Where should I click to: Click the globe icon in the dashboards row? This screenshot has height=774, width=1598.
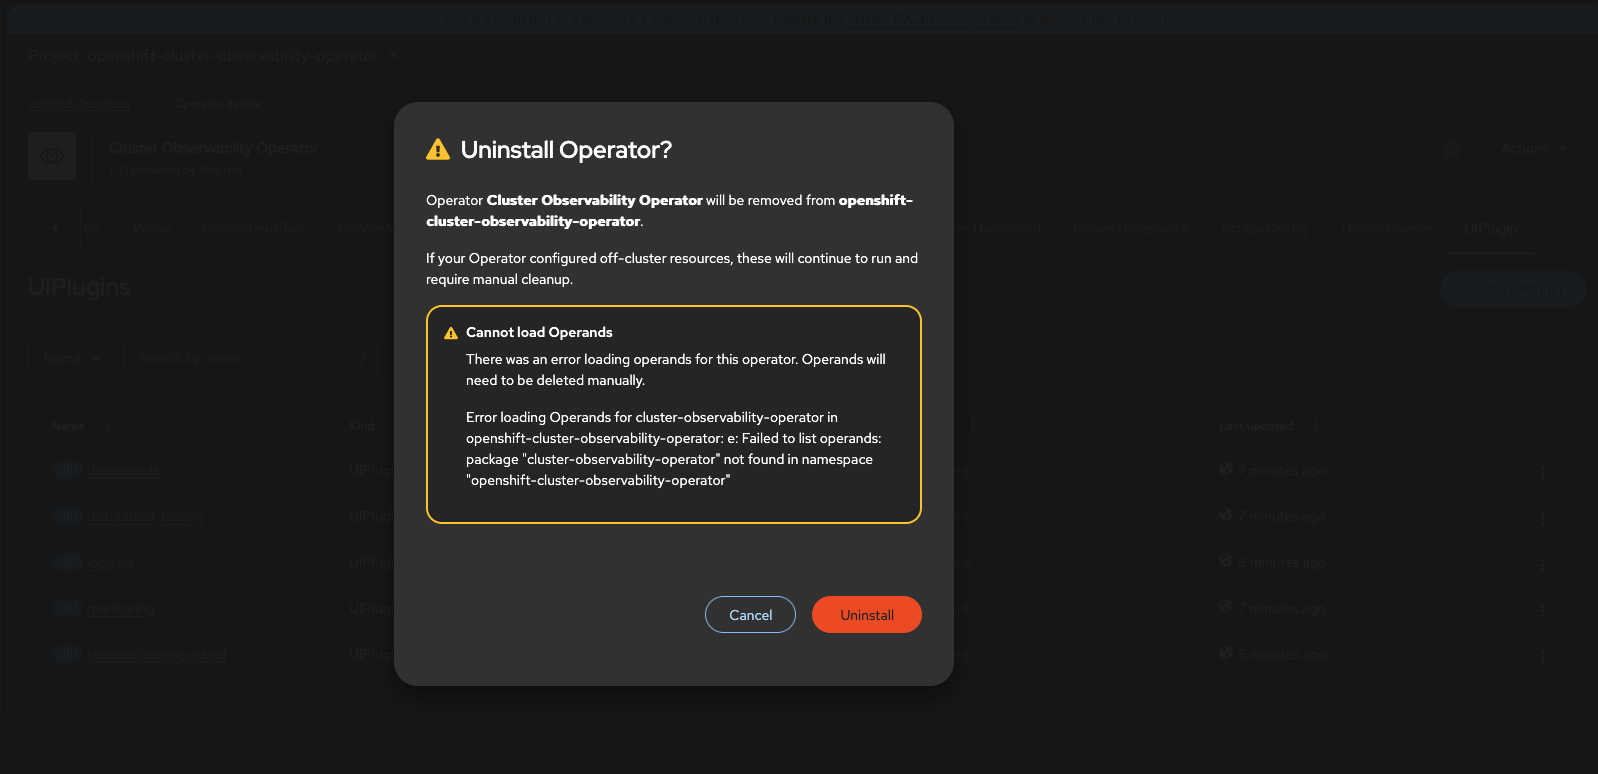(x=1226, y=469)
